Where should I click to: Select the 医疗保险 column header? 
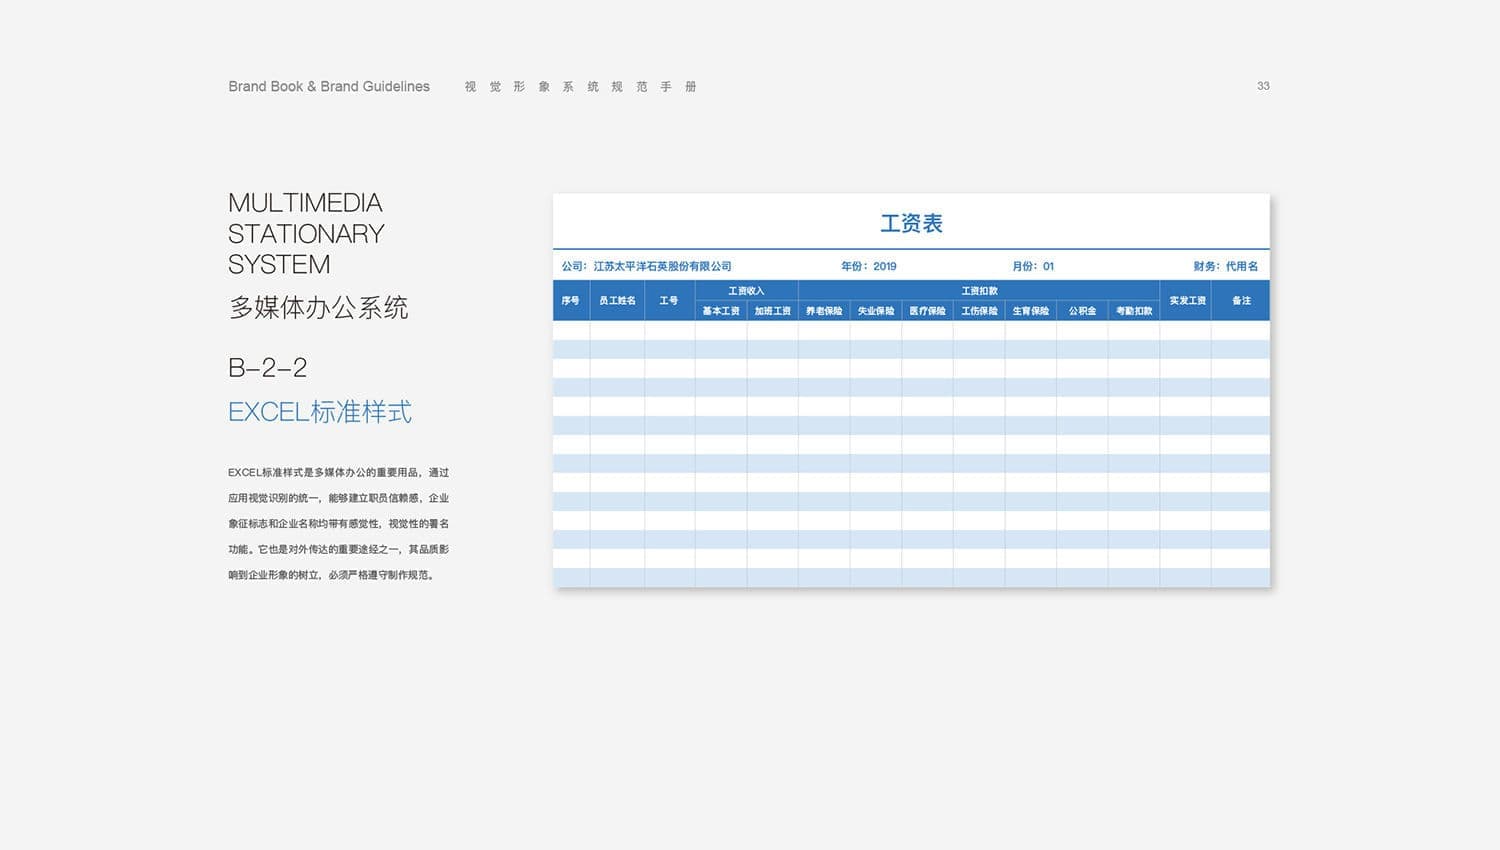pyautogui.click(x=927, y=311)
